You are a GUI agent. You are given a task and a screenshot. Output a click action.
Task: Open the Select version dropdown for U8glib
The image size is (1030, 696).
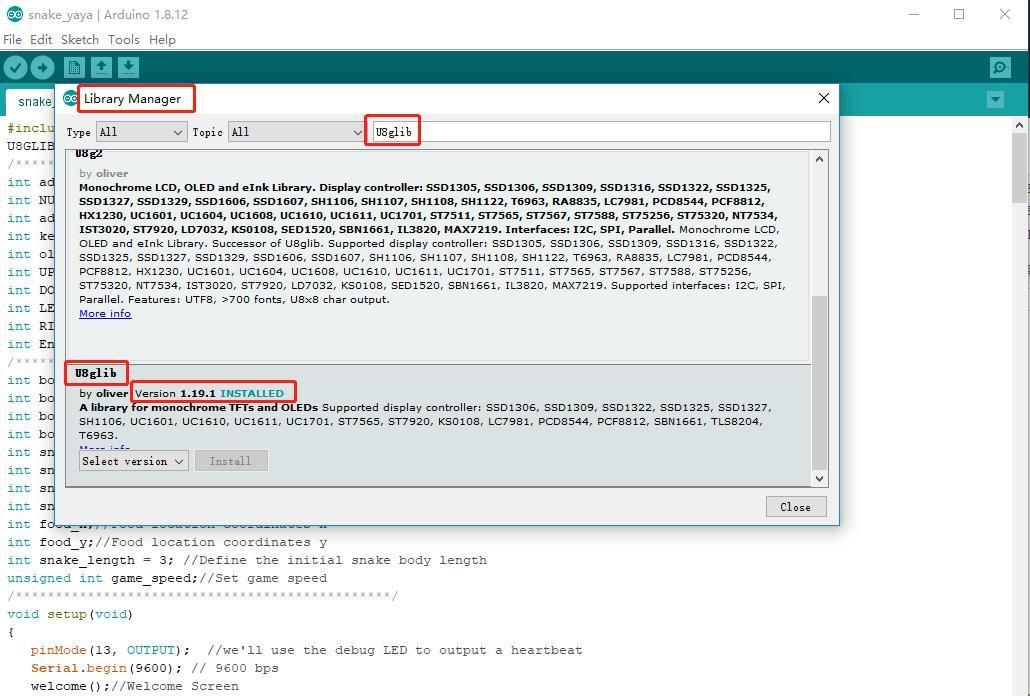(133, 461)
